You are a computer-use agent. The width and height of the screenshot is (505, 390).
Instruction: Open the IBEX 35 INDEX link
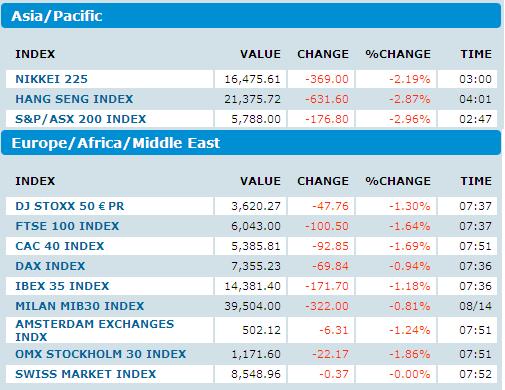pyautogui.click(x=62, y=286)
